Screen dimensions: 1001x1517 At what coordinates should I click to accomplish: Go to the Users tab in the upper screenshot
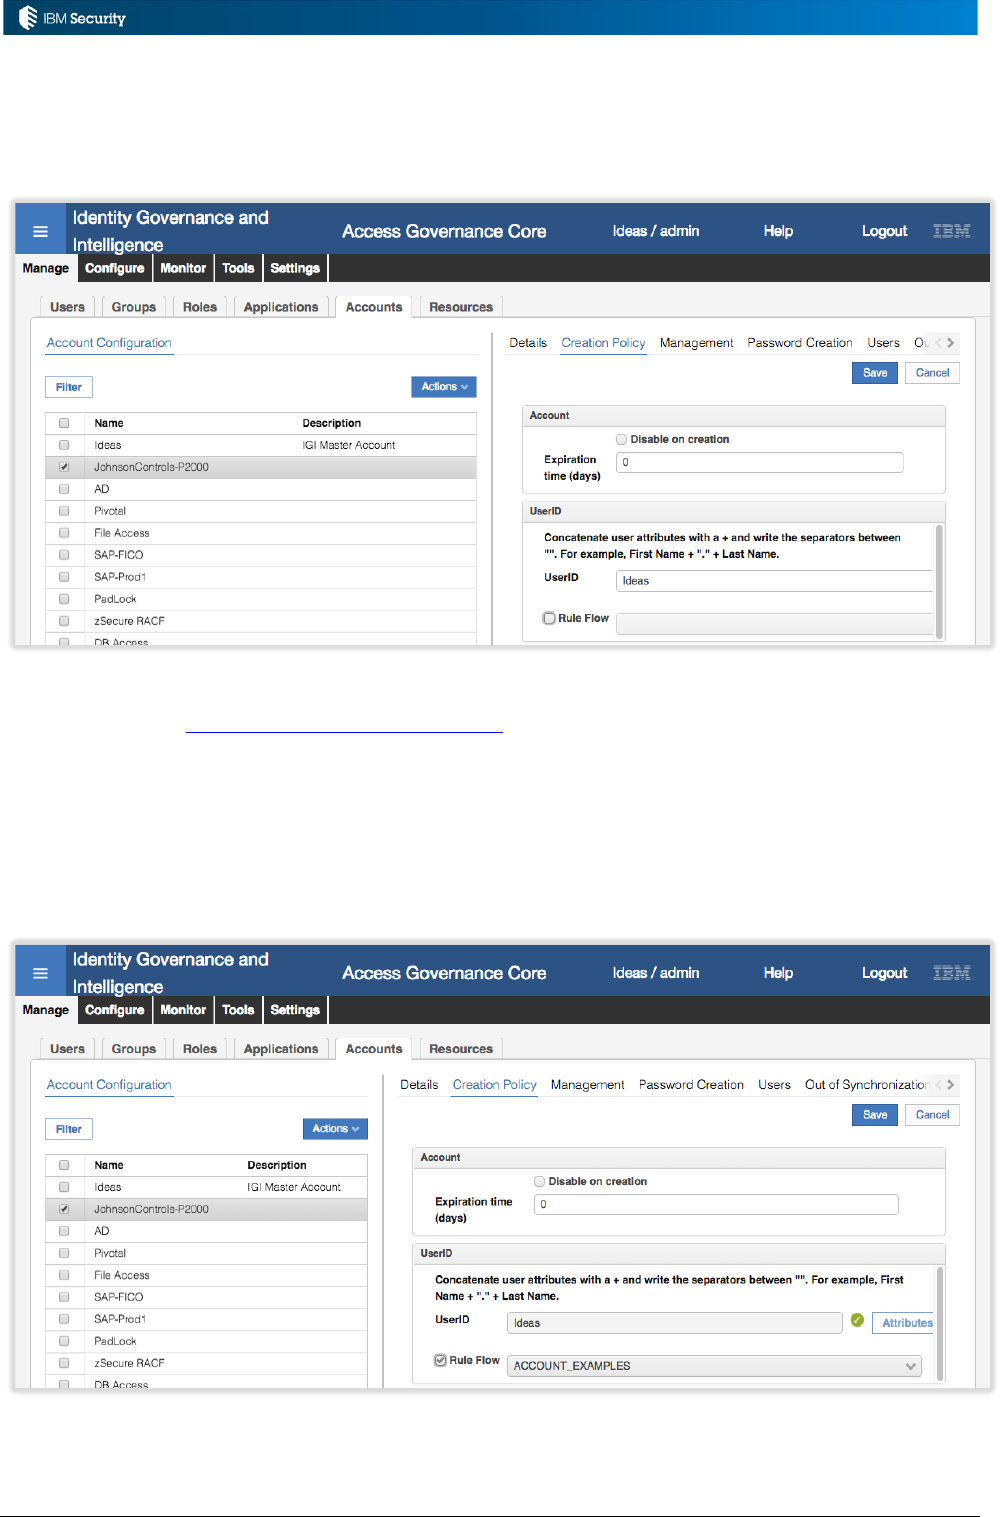(68, 307)
